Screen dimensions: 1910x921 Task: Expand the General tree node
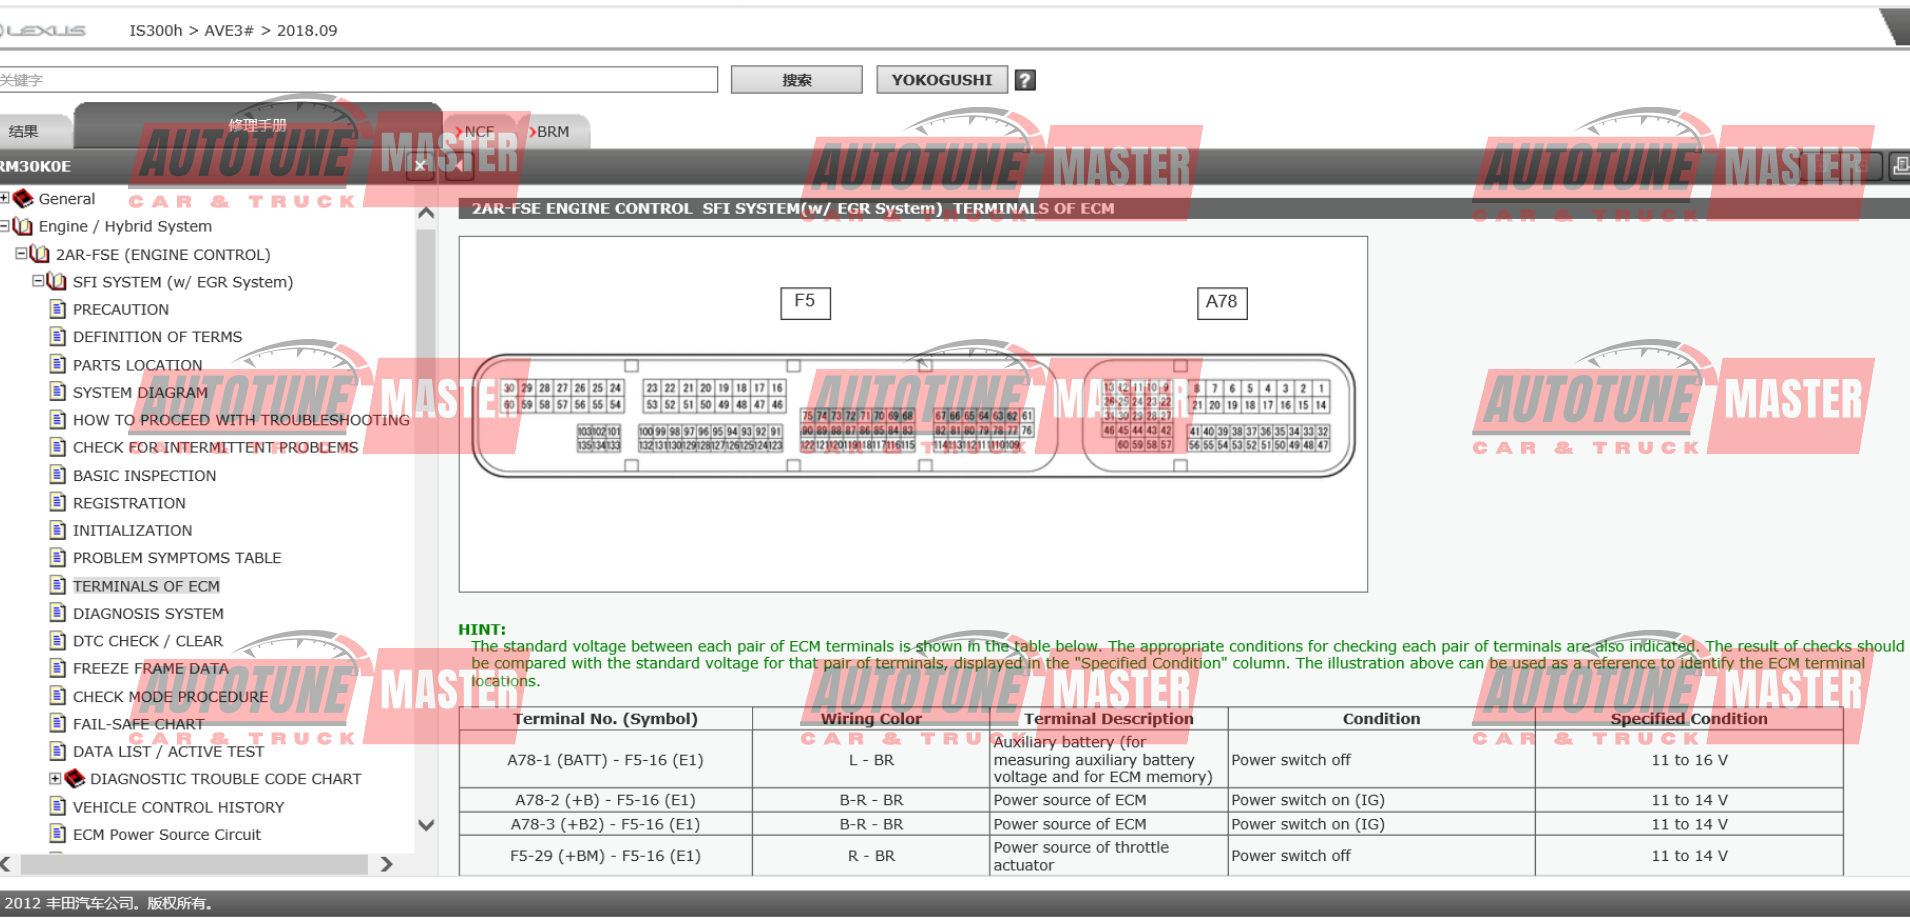click(x=4, y=198)
